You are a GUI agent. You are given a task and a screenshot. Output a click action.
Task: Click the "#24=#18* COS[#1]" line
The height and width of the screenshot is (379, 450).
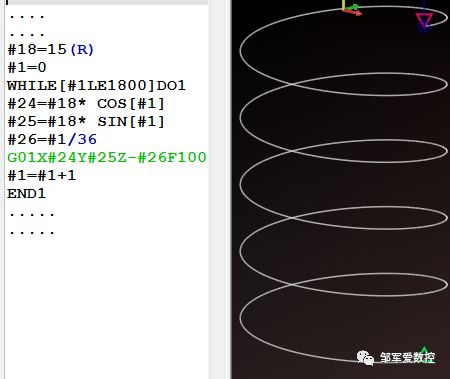click(86, 104)
